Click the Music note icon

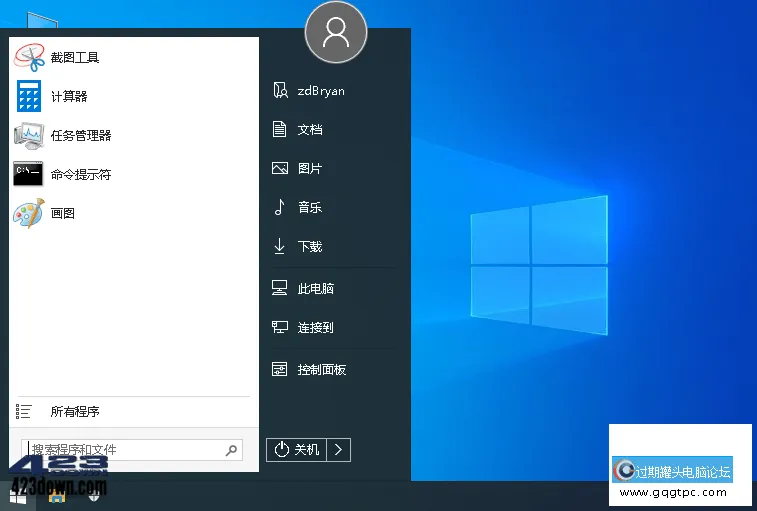(x=280, y=207)
